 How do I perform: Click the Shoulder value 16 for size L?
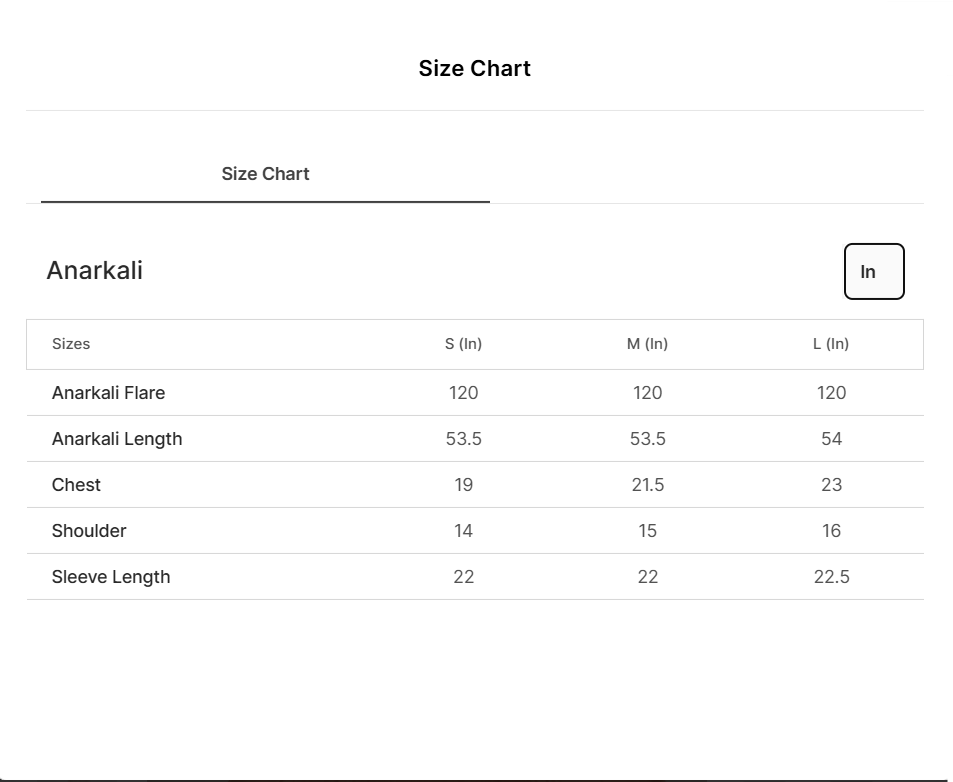(x=831, y=531)
